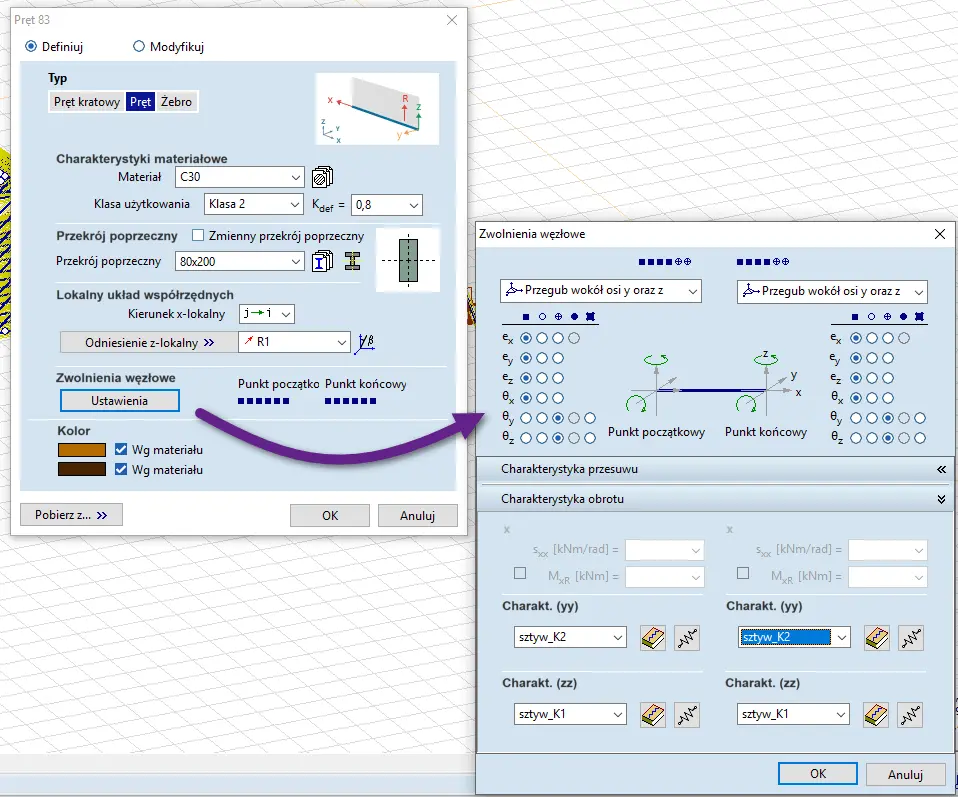Click the Ustawienia button
Viewport: 958px width, 797px height.
[x=120, y=401]
